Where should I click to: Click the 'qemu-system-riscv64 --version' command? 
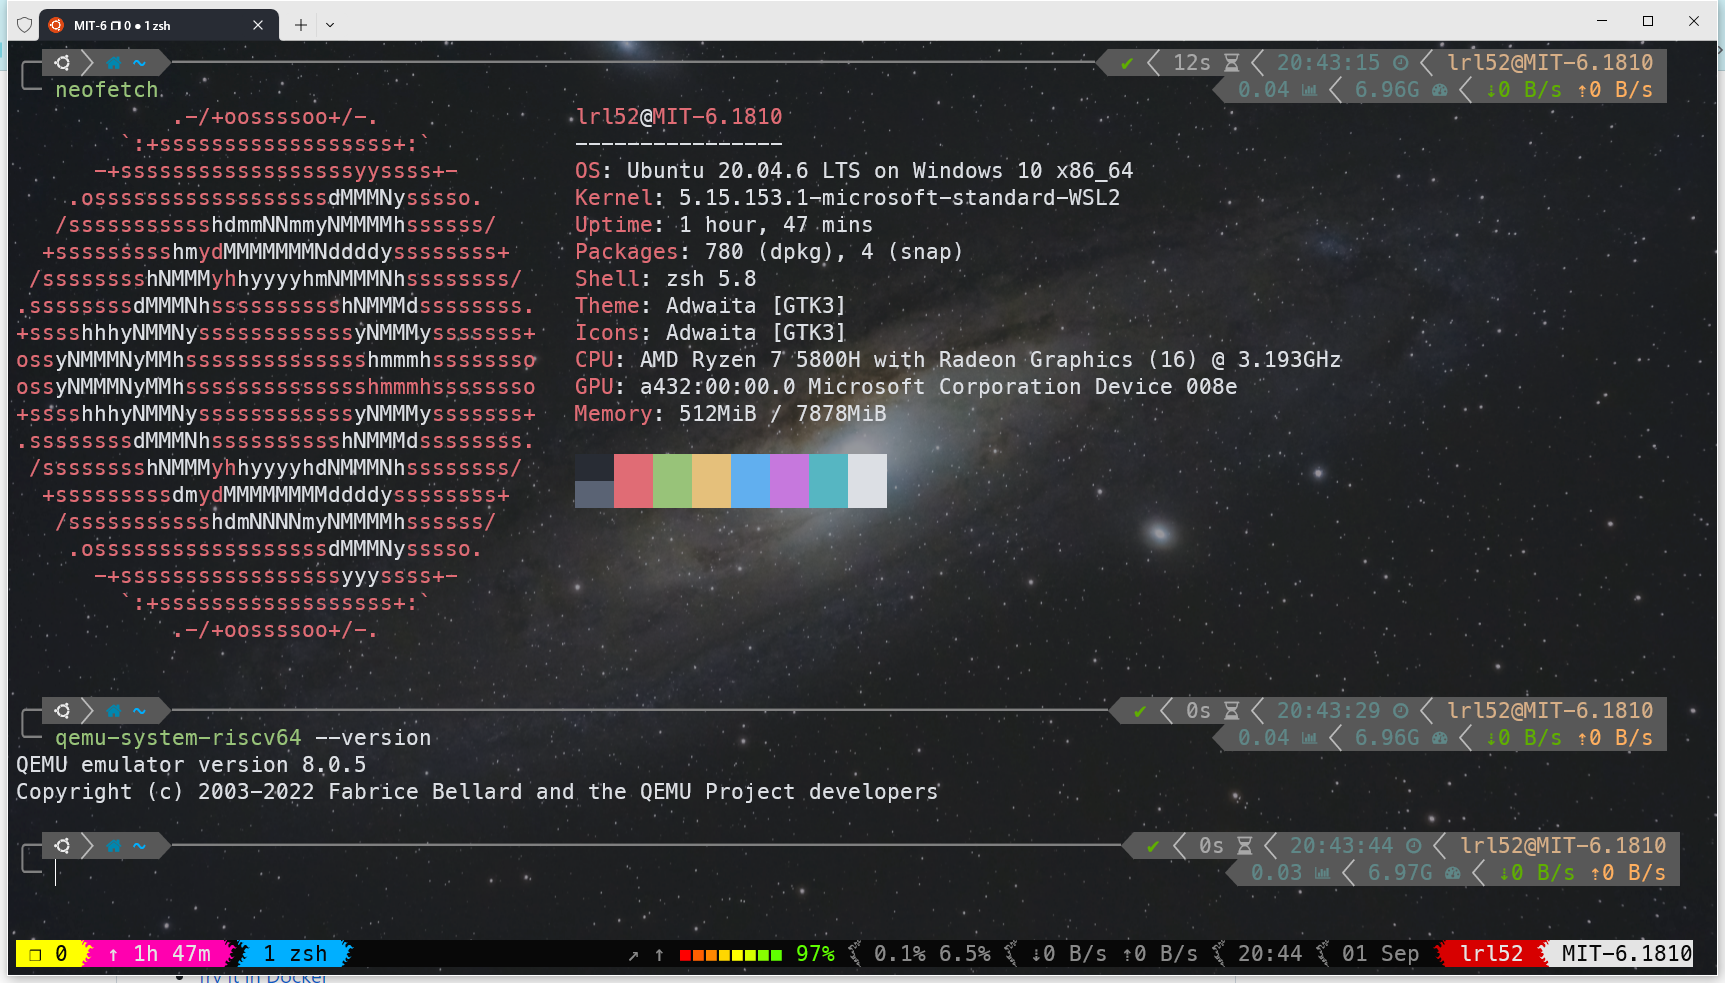coord(243,738)
